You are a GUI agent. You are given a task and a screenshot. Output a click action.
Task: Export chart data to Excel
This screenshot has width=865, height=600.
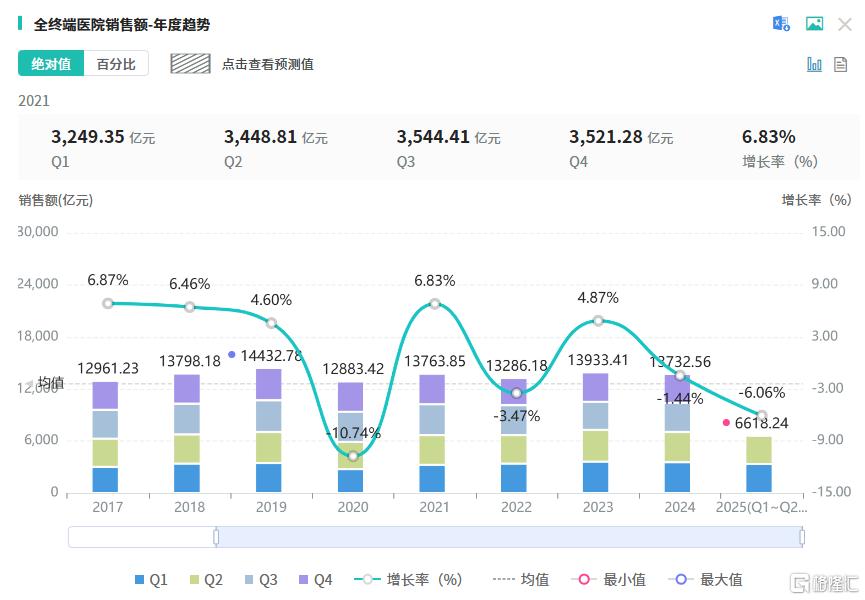click(781, 24)
